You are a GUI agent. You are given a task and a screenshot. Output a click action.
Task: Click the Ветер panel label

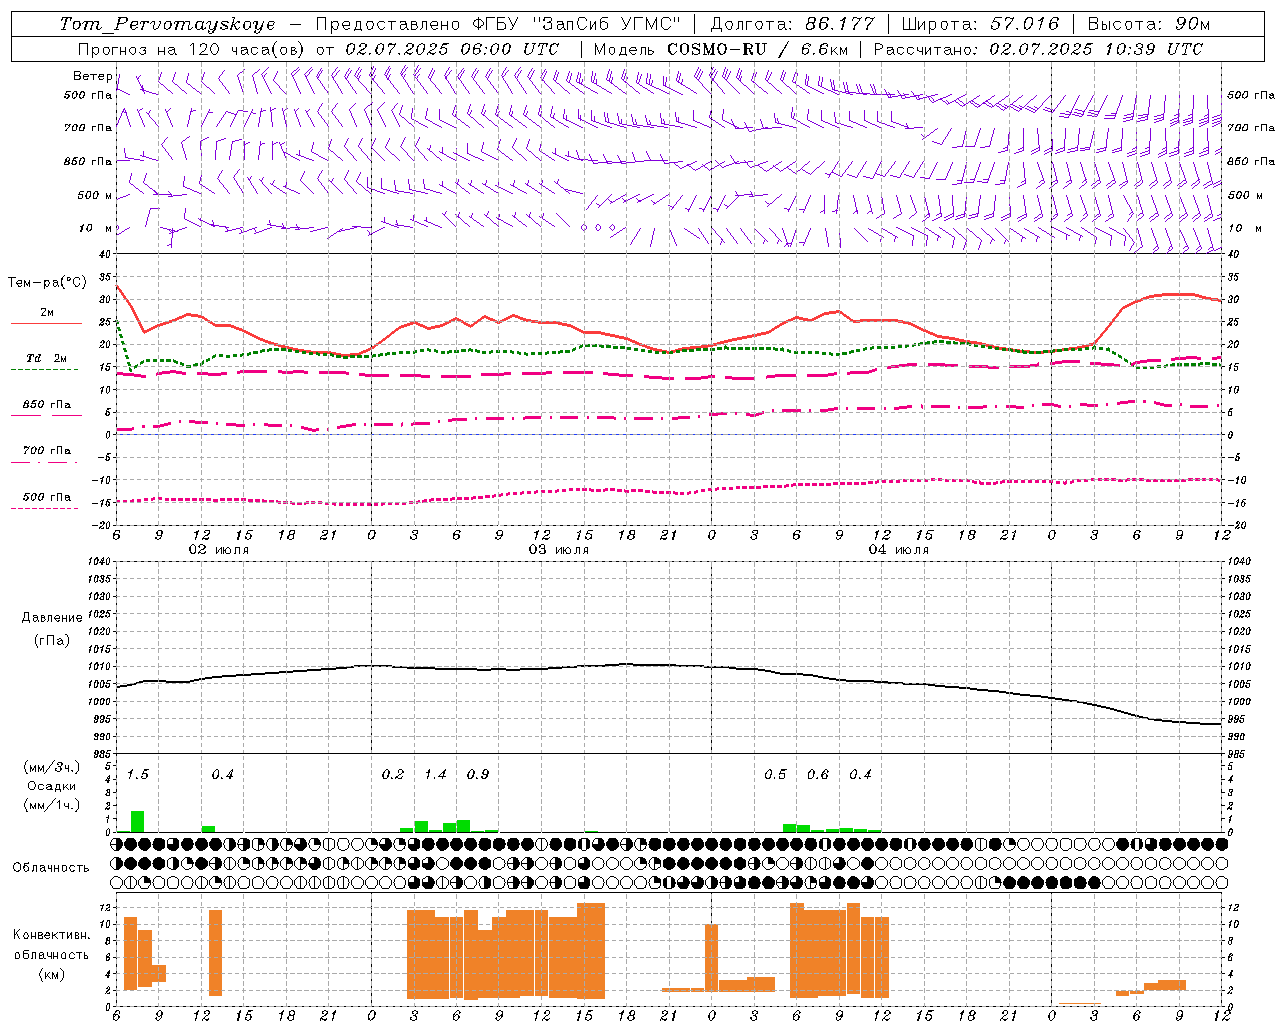(92, 76)
